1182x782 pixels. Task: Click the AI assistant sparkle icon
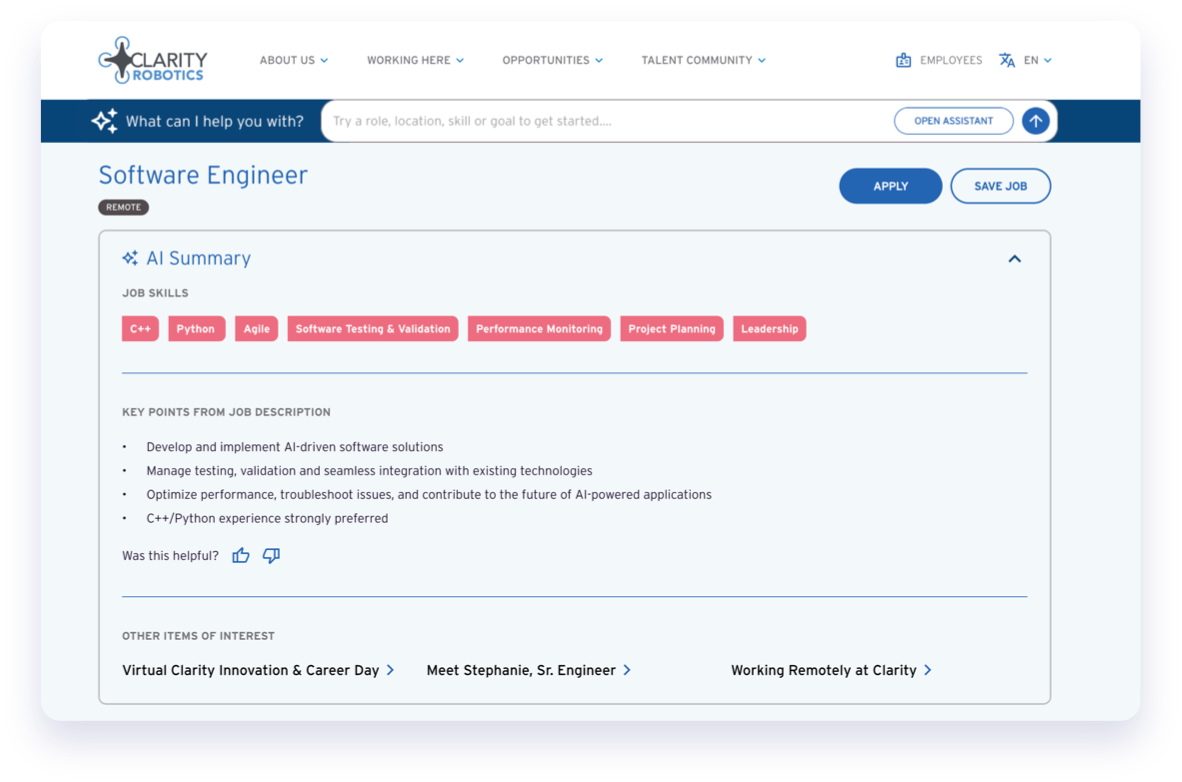coord(105,121)
